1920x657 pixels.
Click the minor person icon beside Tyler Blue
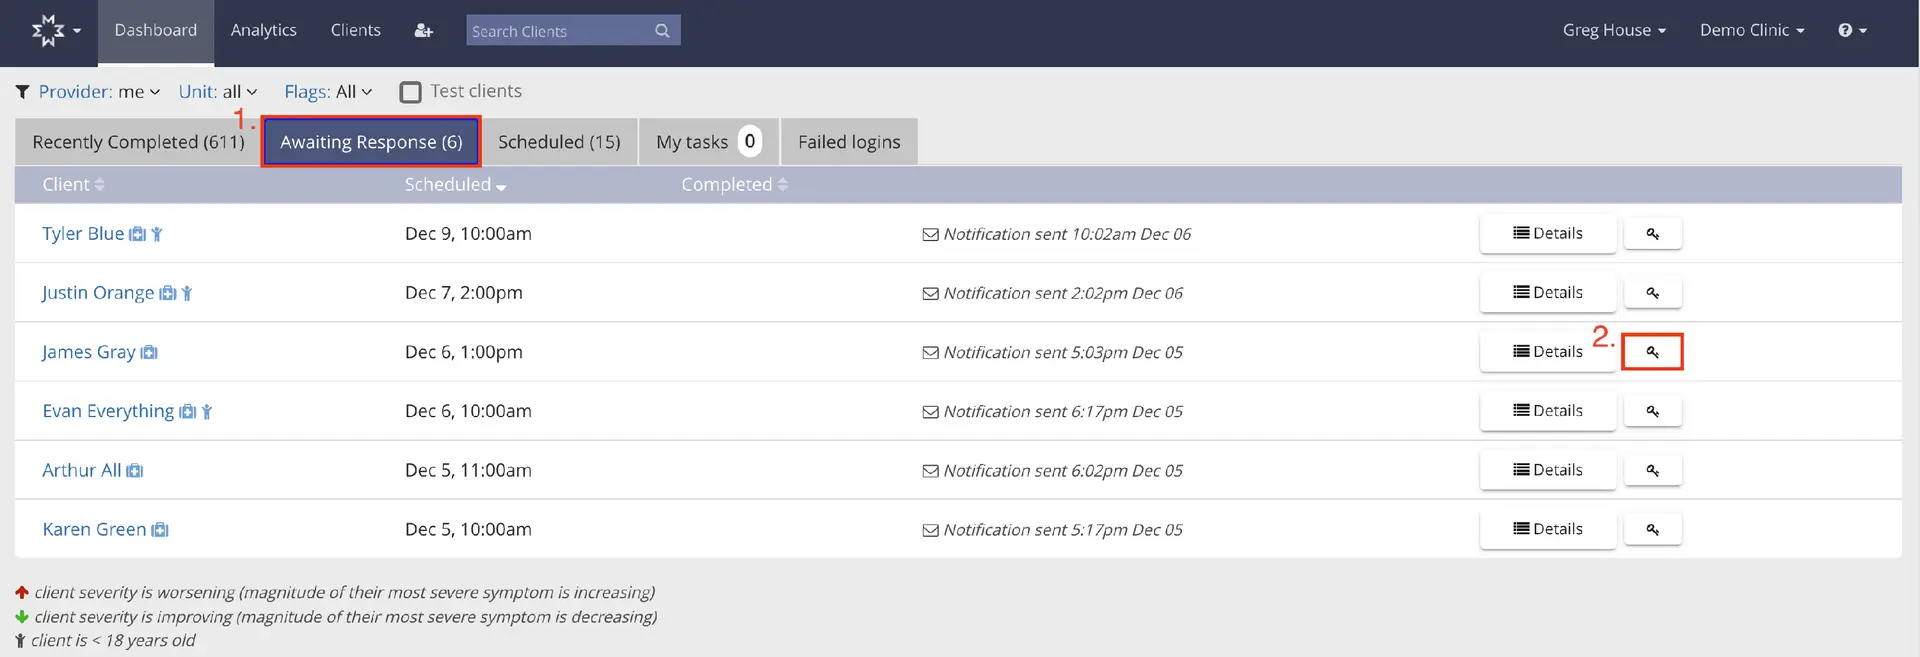pos(157,234)
